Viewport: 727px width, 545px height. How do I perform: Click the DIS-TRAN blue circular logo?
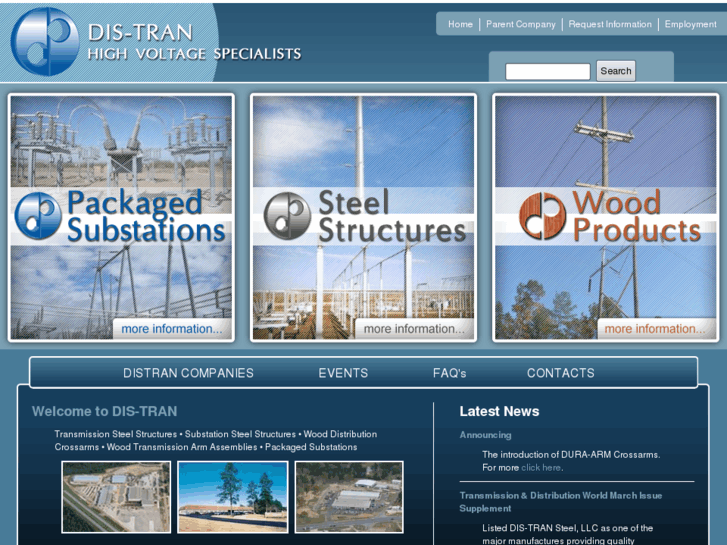45,42
